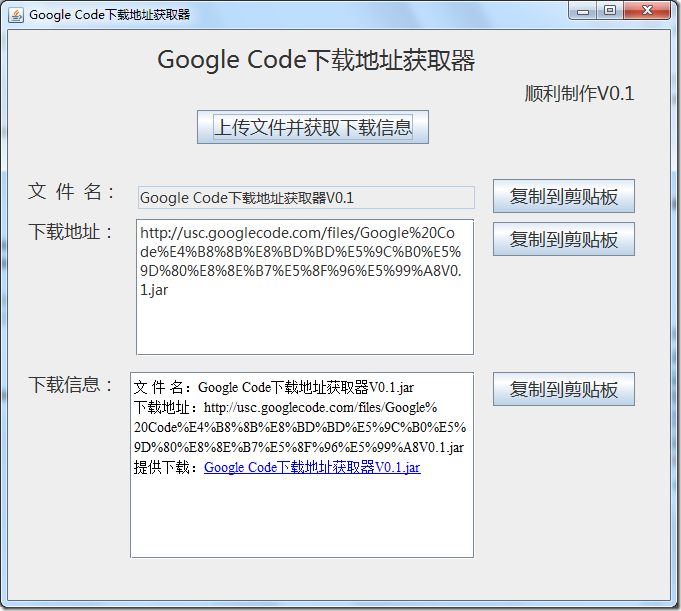
Task: Copy the download address with its 复制到剪贴板 button
Action: point(563,239)
